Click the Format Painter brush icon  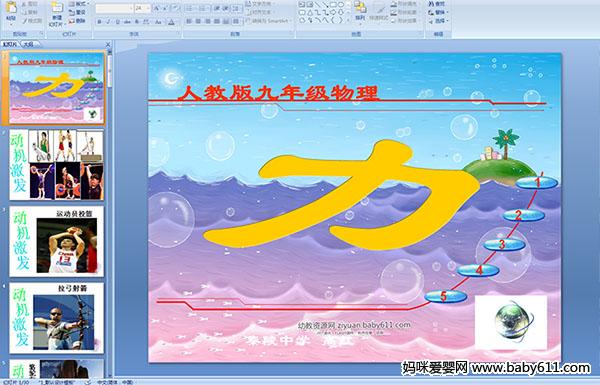coord(25,21)
